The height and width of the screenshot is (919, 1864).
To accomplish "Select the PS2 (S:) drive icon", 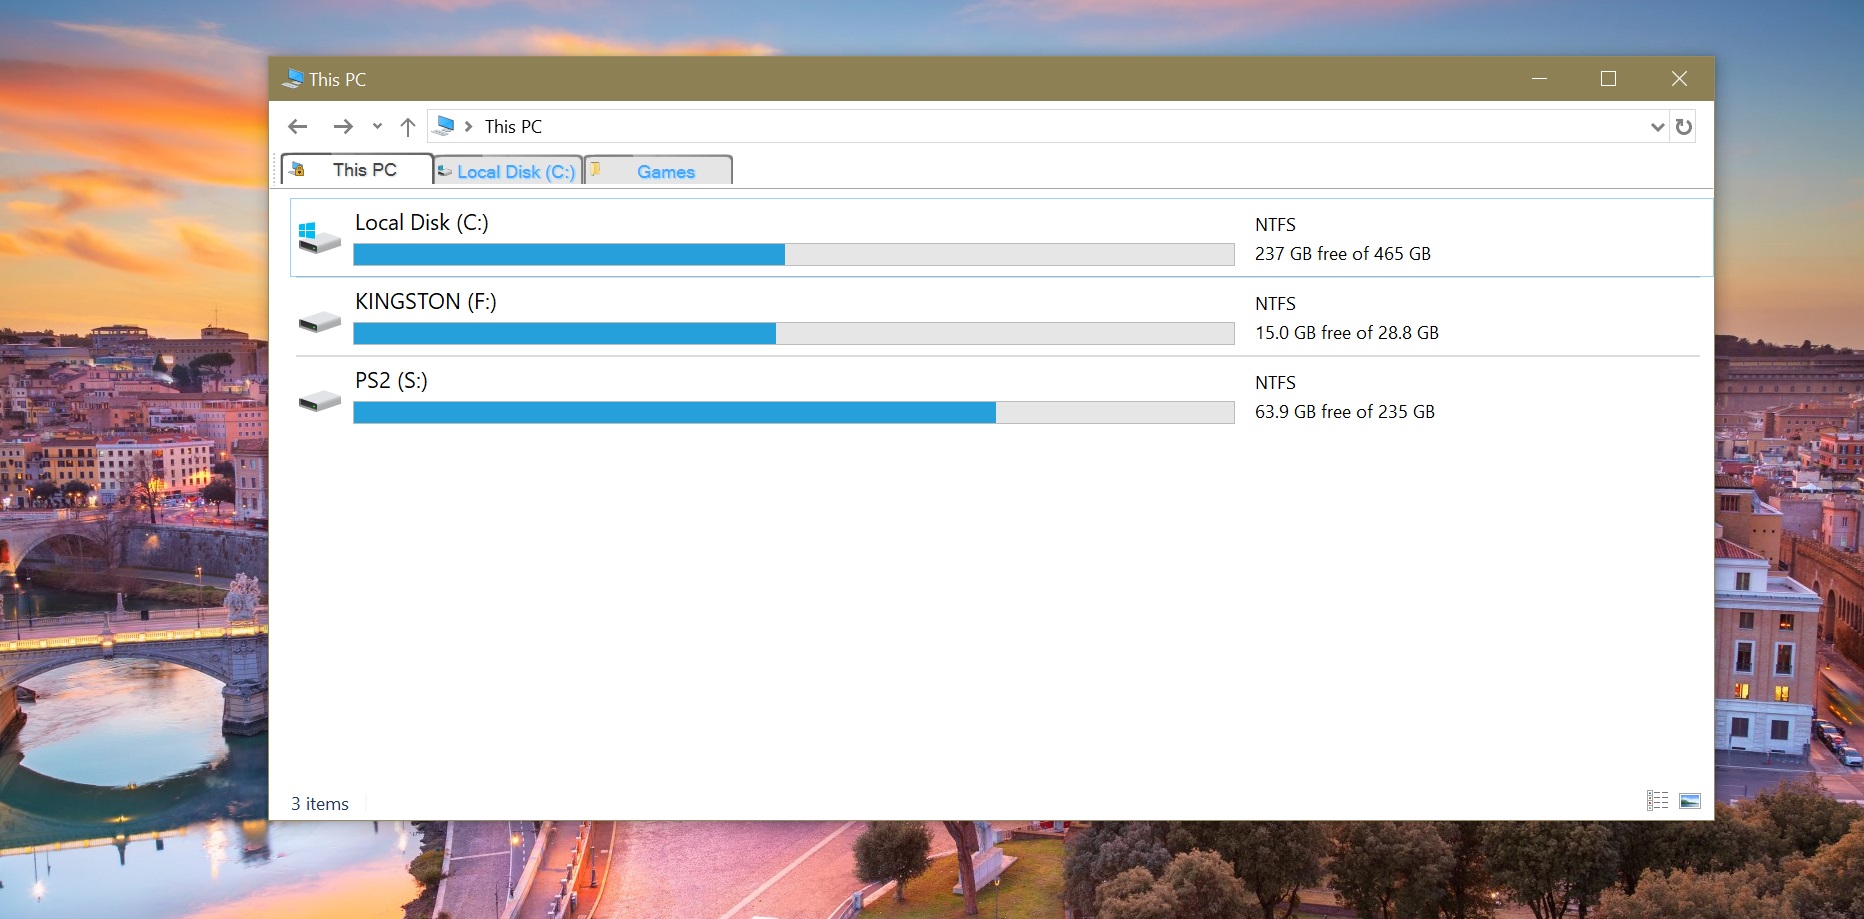I will pos(319,401).
